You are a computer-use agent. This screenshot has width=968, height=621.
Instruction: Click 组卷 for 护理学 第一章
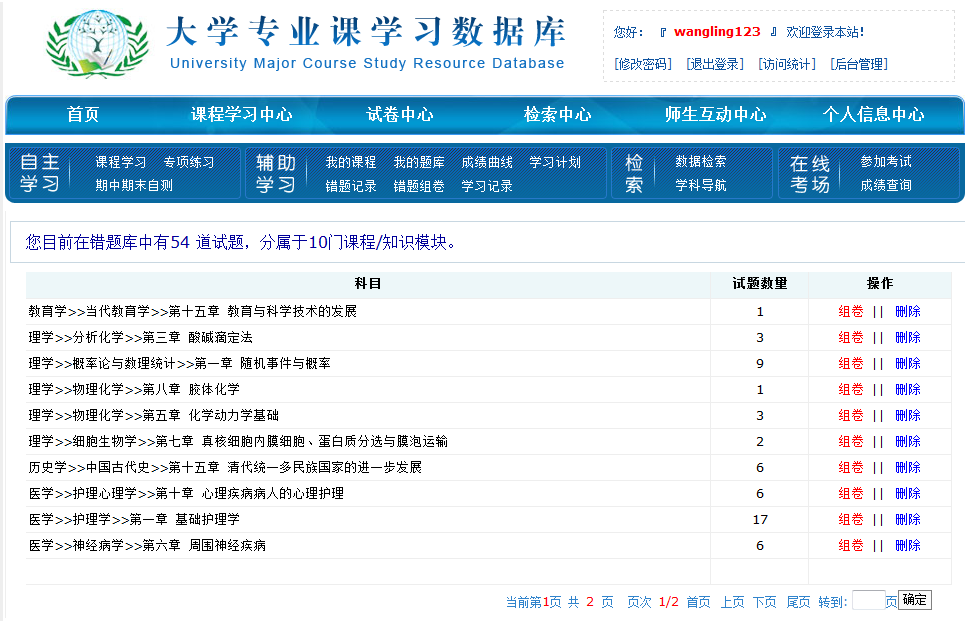tap(851, 519)
